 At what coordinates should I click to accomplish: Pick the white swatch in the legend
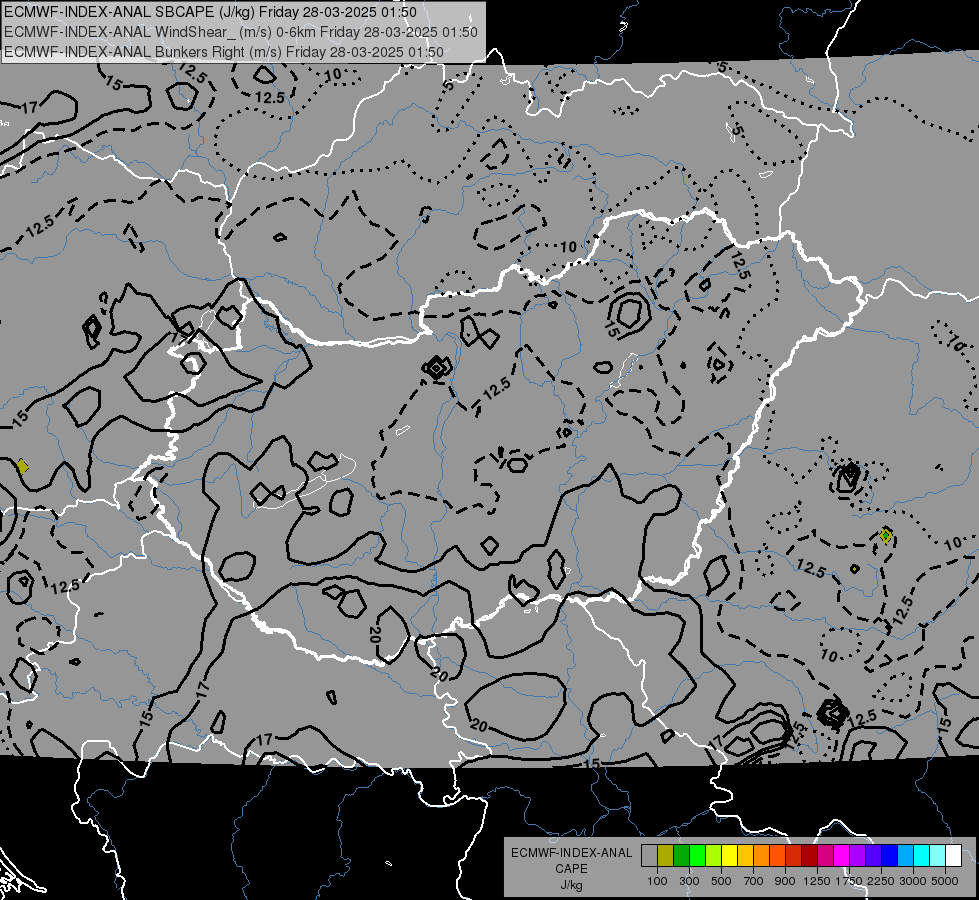[x=953, y=856]
